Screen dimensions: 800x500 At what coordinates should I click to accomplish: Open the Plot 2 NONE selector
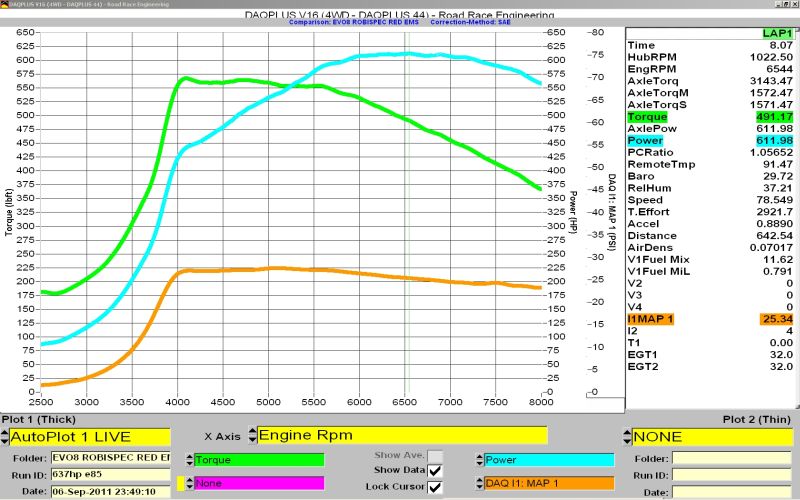tap(712, 437)
